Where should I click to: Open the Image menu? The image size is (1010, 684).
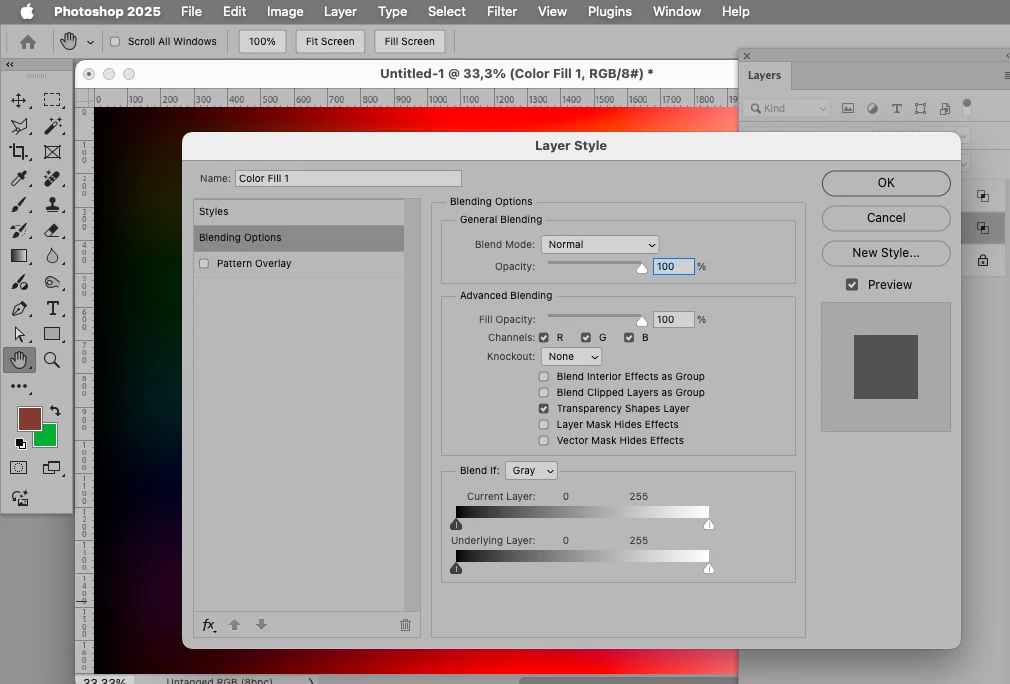coord(285,12)
